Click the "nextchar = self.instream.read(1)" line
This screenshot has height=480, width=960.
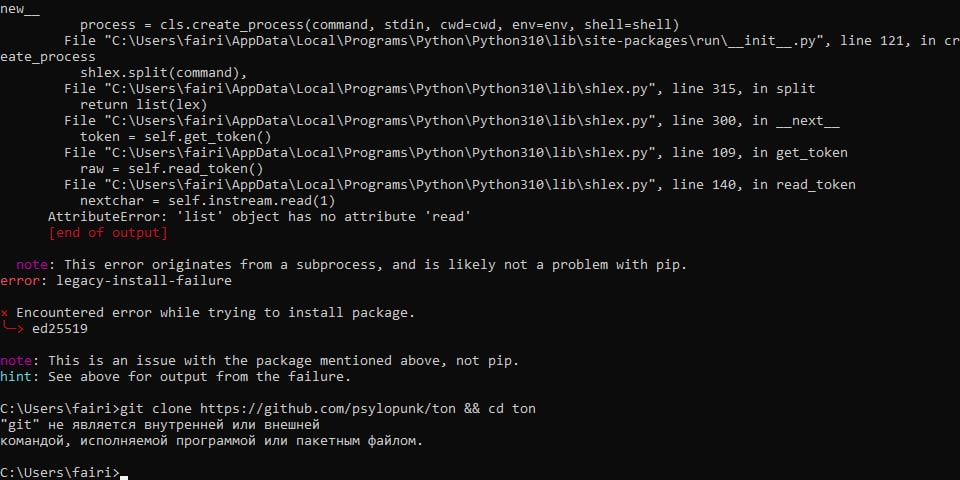pyautogui.click(x=208, y=201)
